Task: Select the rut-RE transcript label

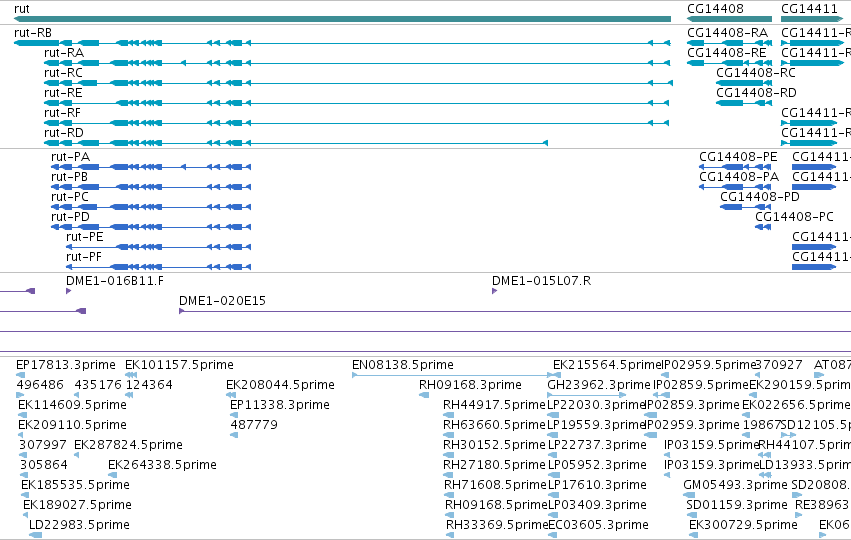Action: pos(63,93)
